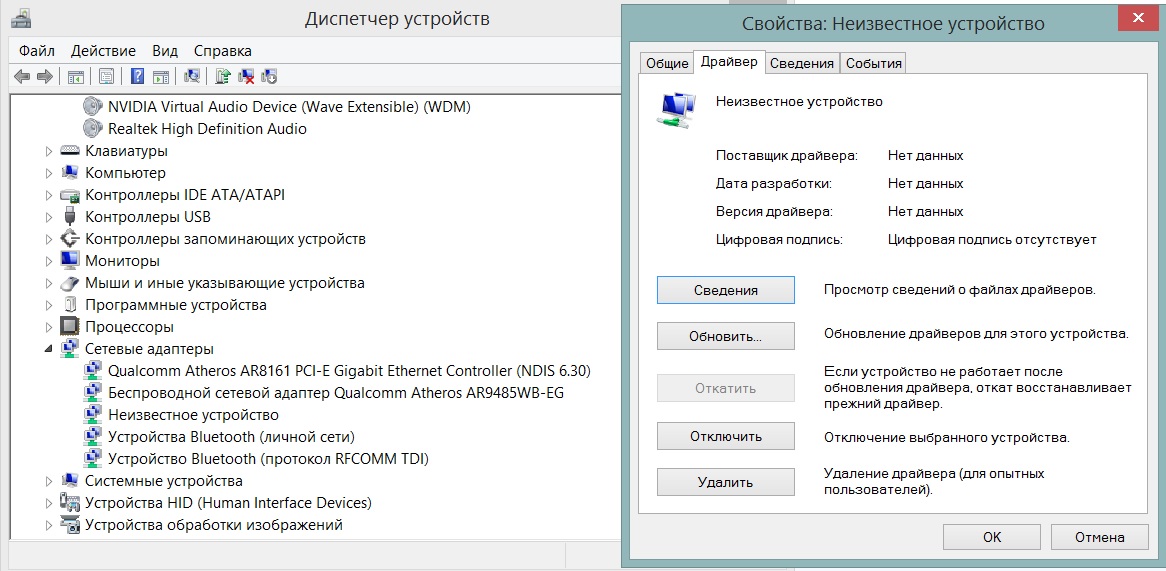Switch to the Общие tab

click(x=667, y=63)
